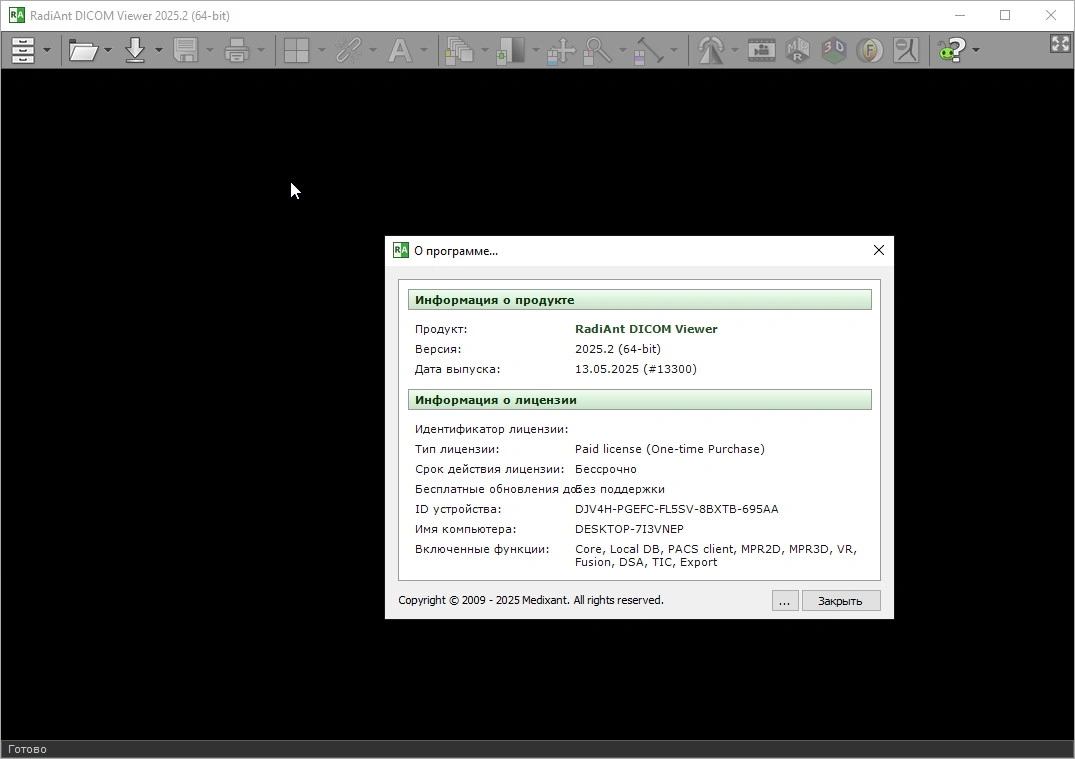Viewport: 1075px width, 759px height.
Task: Click the Без поддержки value
Action: pos(620,489)
